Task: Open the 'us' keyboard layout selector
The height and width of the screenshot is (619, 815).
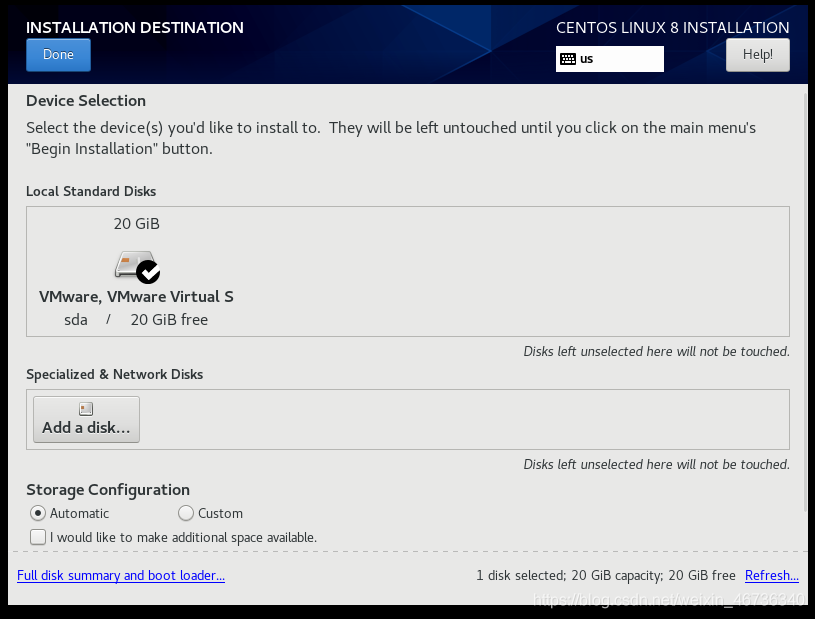Action: 610,59
